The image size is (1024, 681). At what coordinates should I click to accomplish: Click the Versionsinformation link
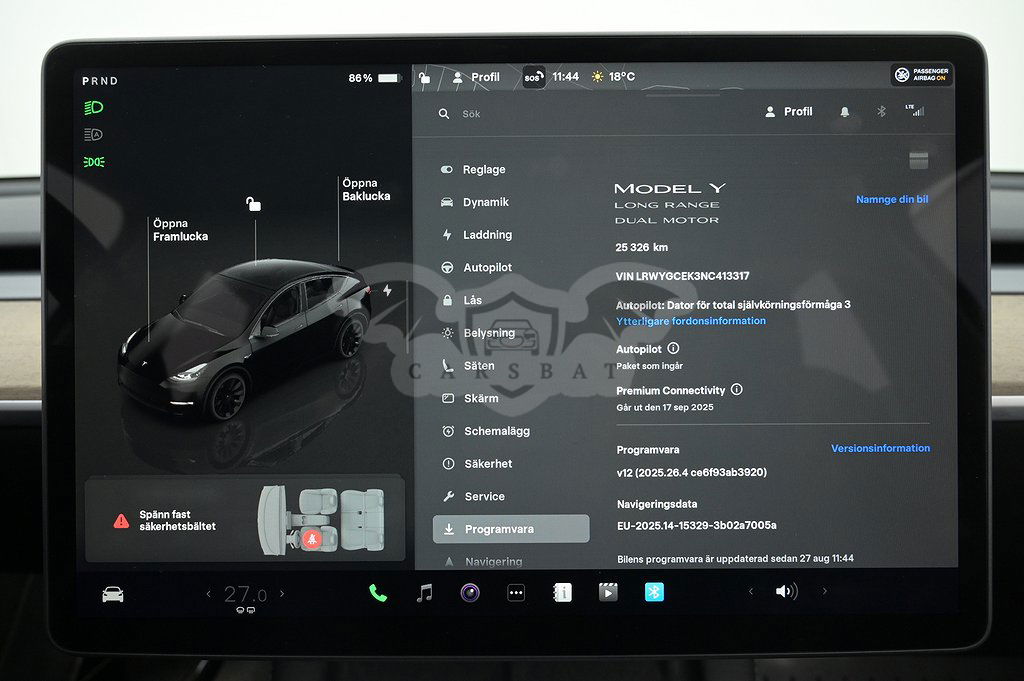pos(880,449)
